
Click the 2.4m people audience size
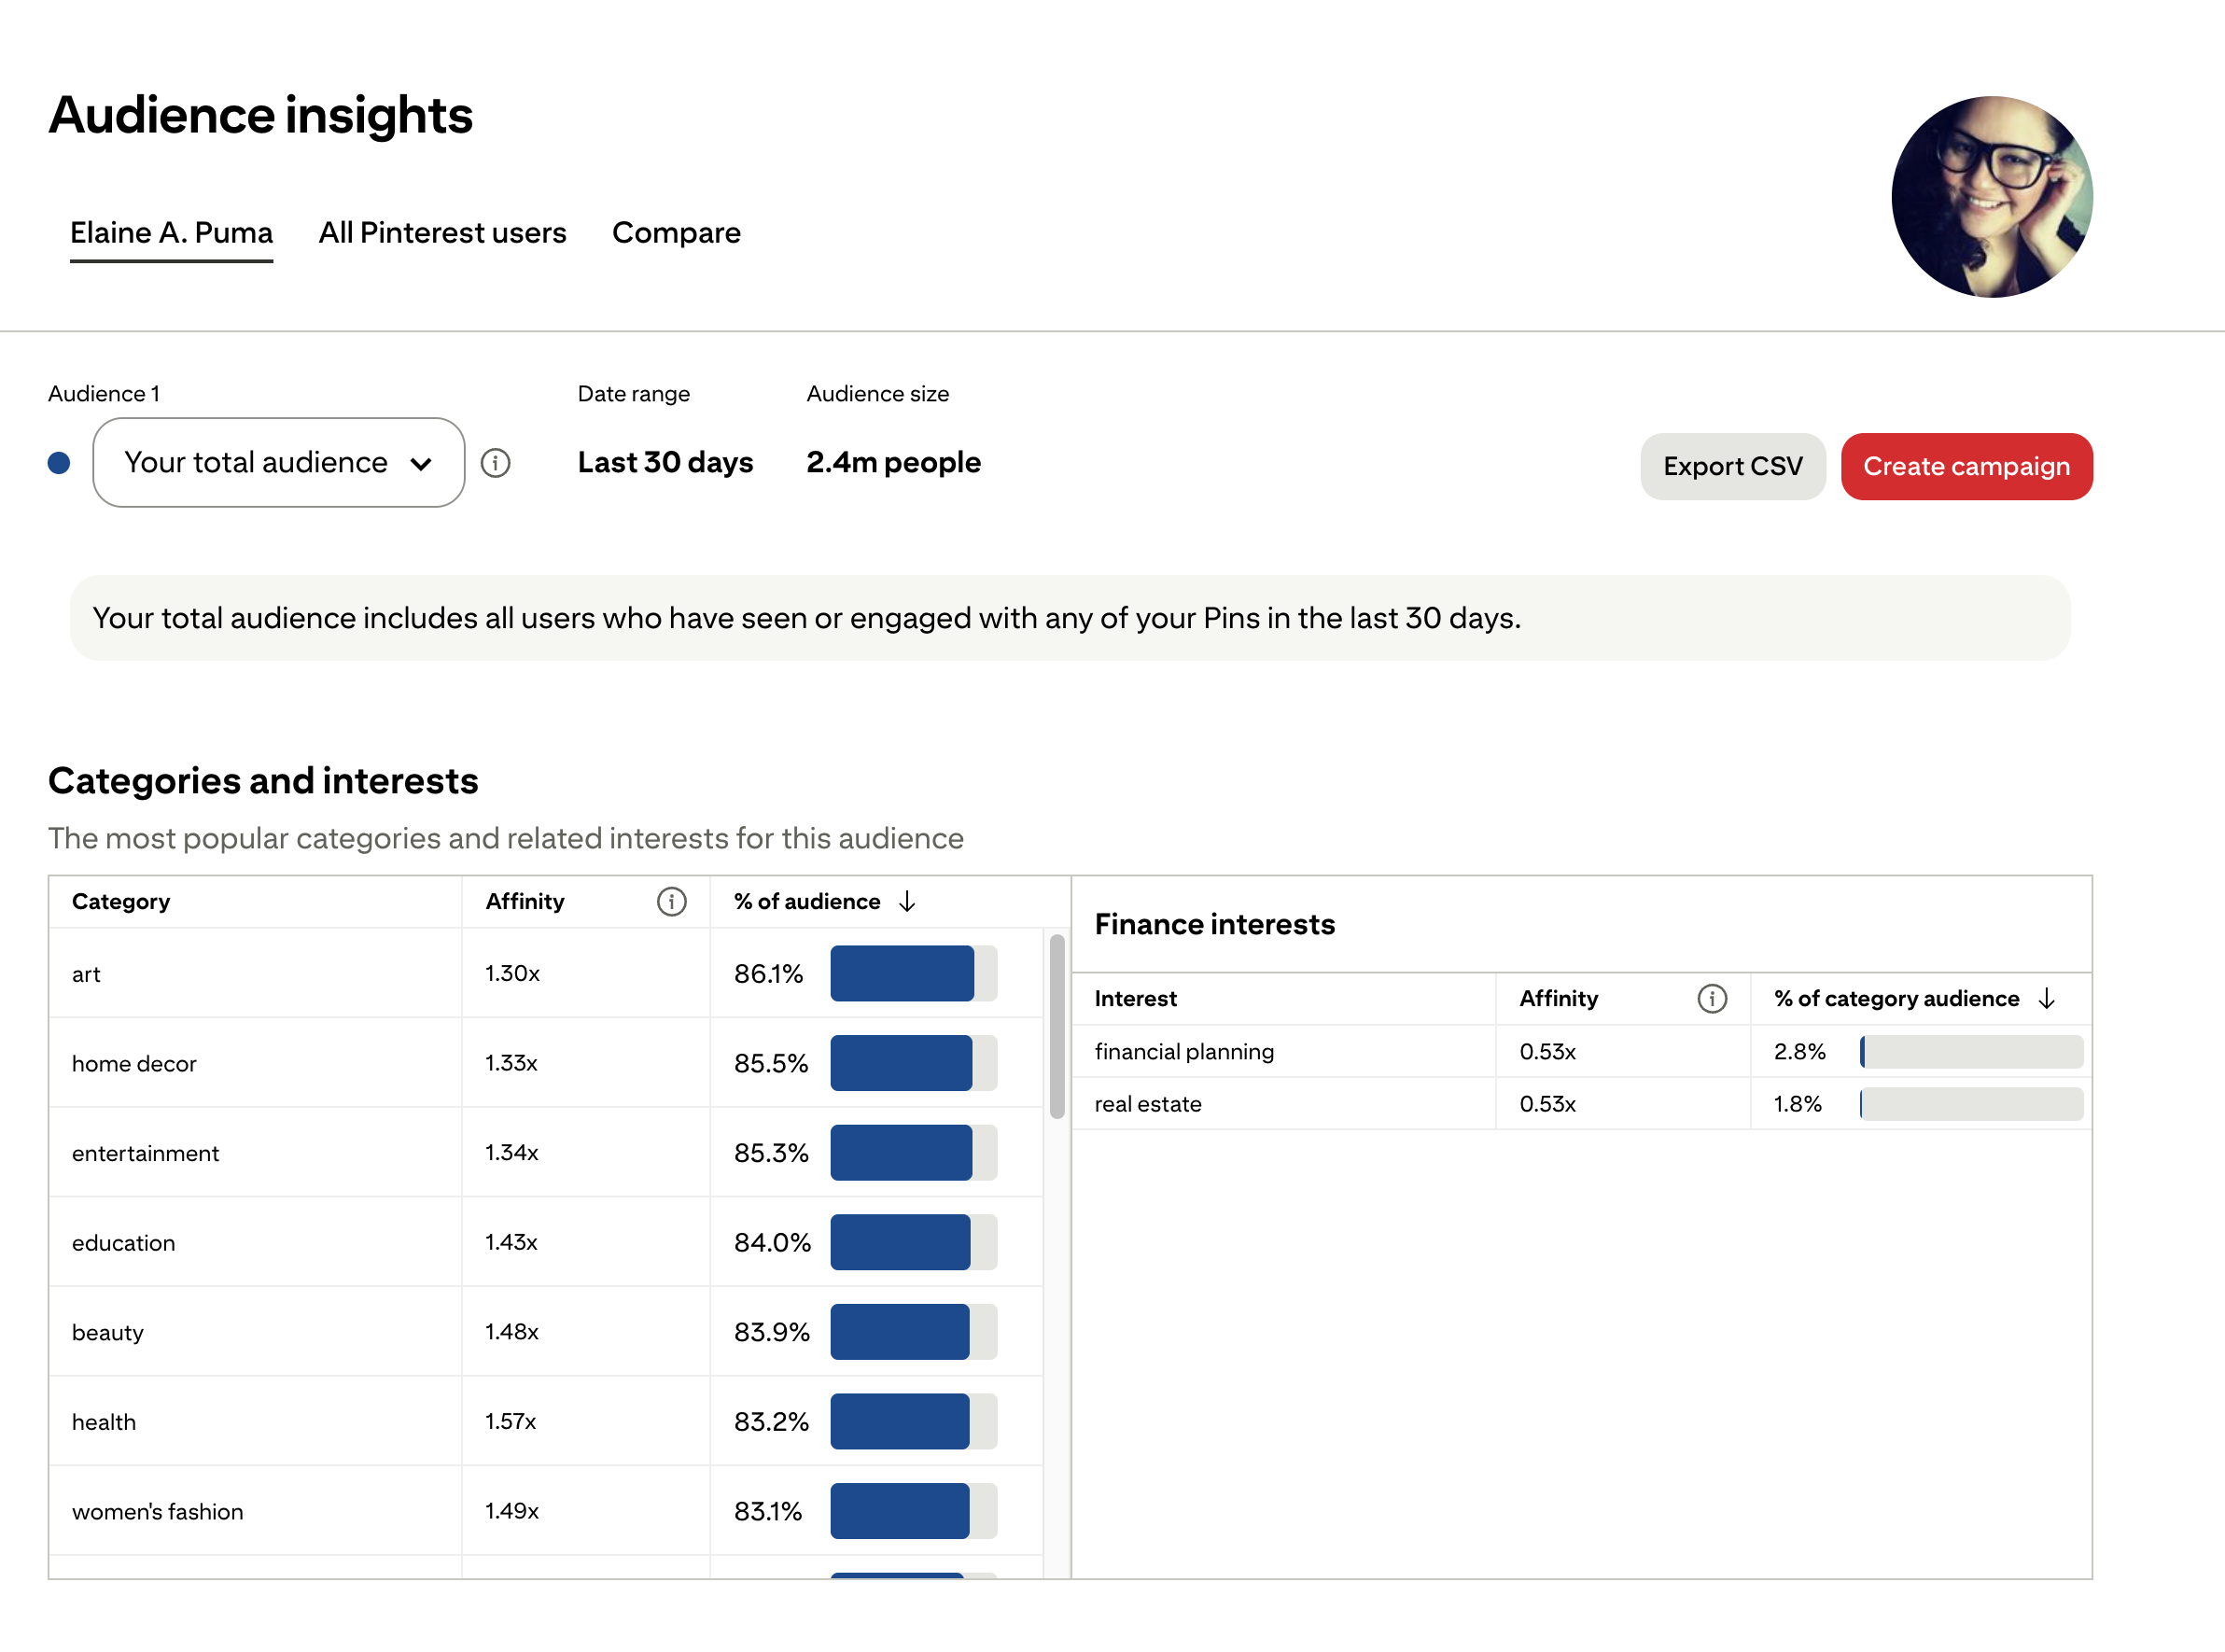tap(894, 463)
